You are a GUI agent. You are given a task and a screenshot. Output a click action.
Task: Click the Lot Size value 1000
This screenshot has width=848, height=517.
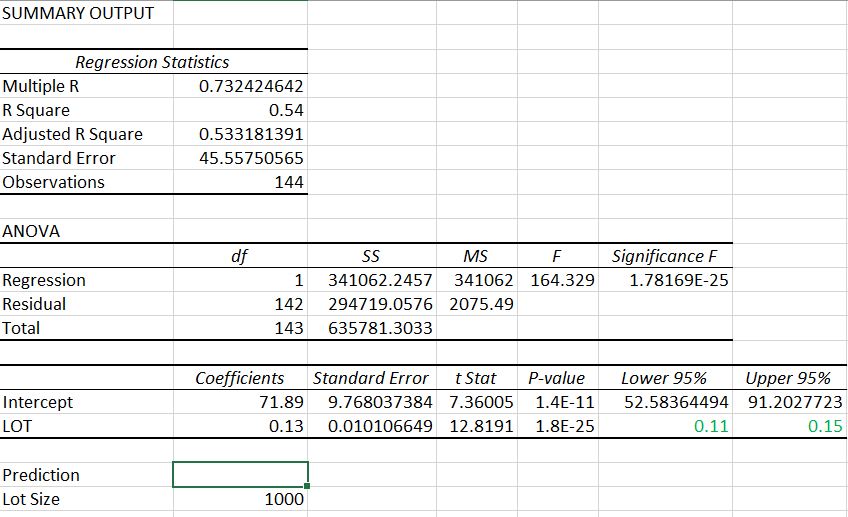[x=284, y=499]
